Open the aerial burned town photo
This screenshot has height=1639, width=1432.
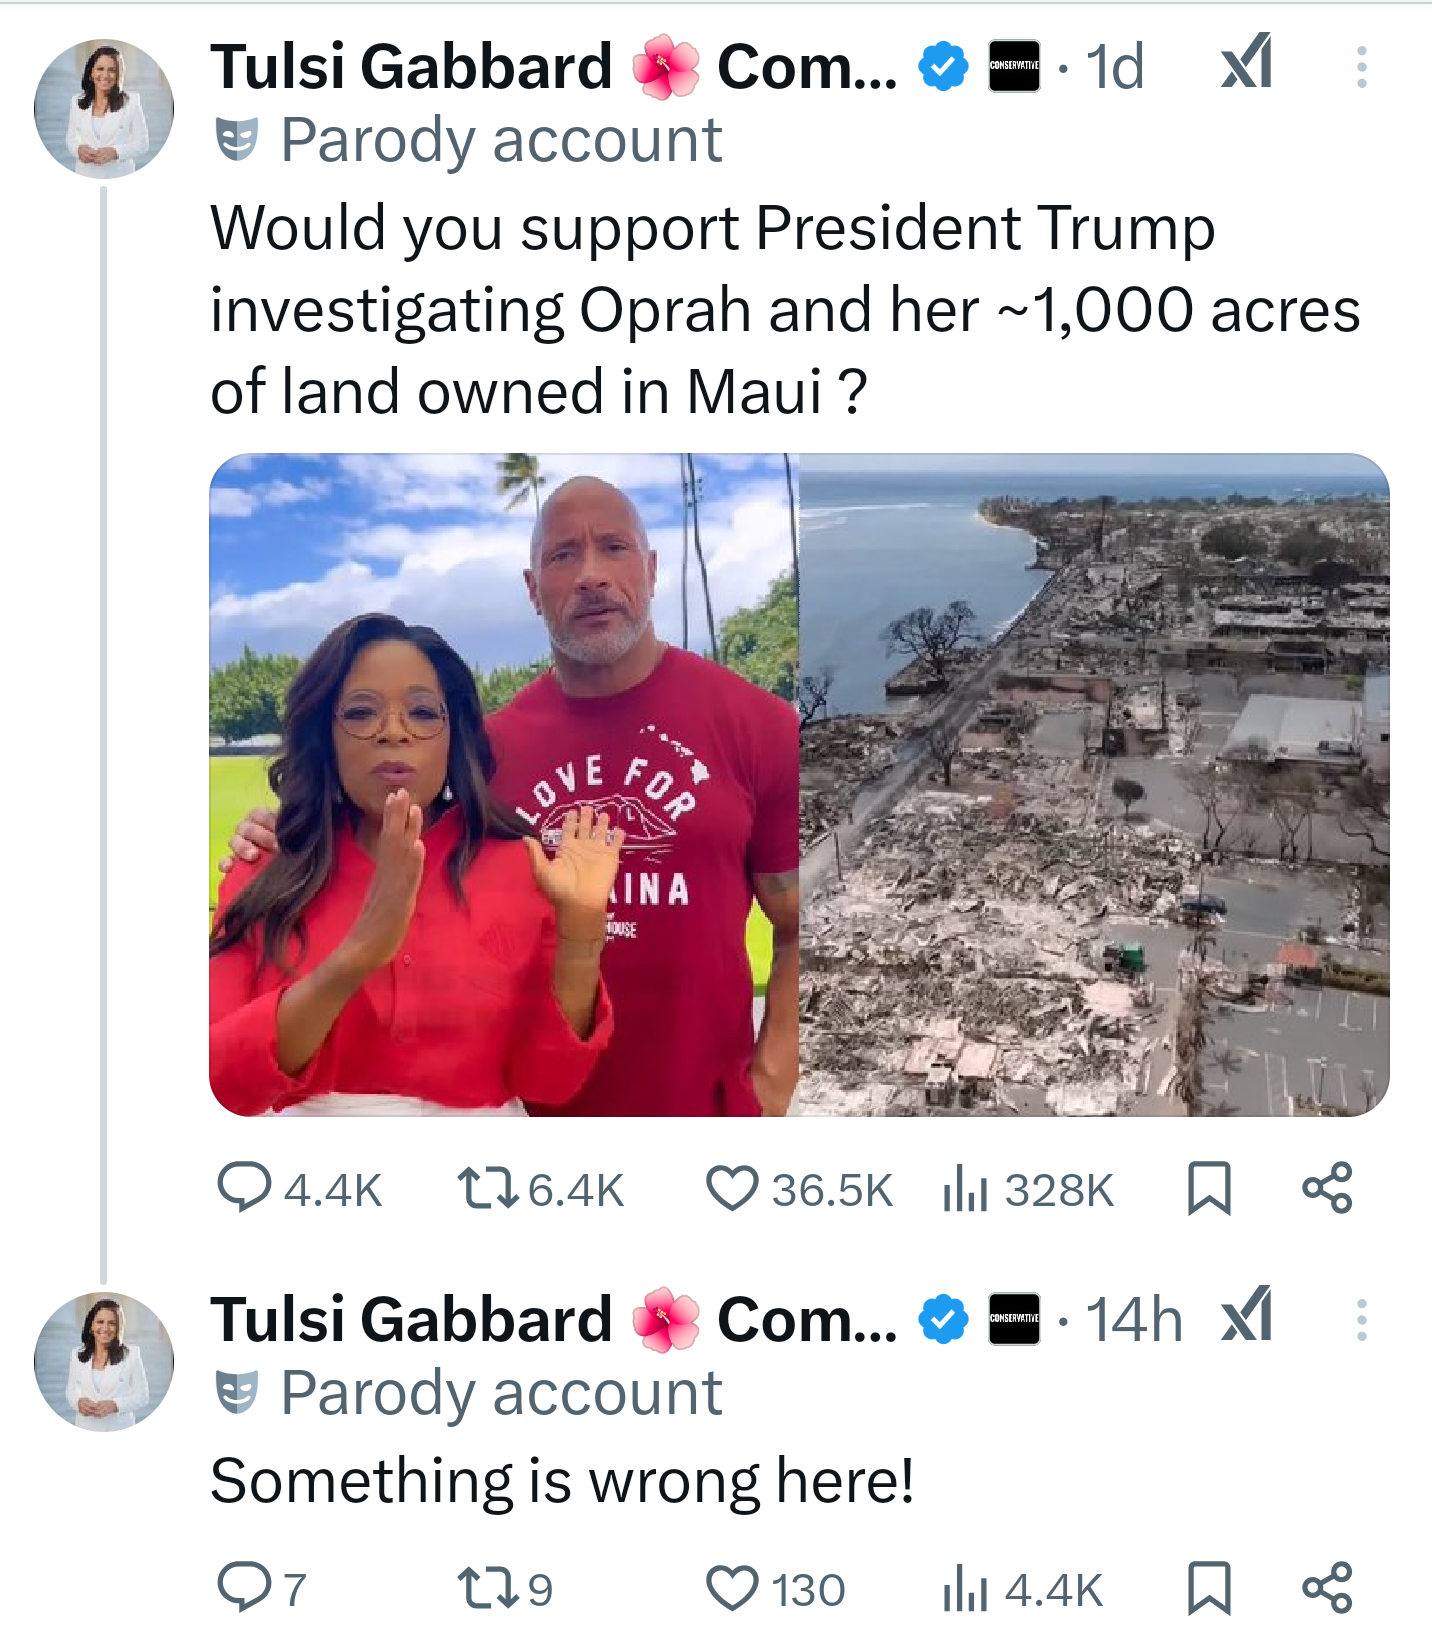click(x=1094, y=785)
